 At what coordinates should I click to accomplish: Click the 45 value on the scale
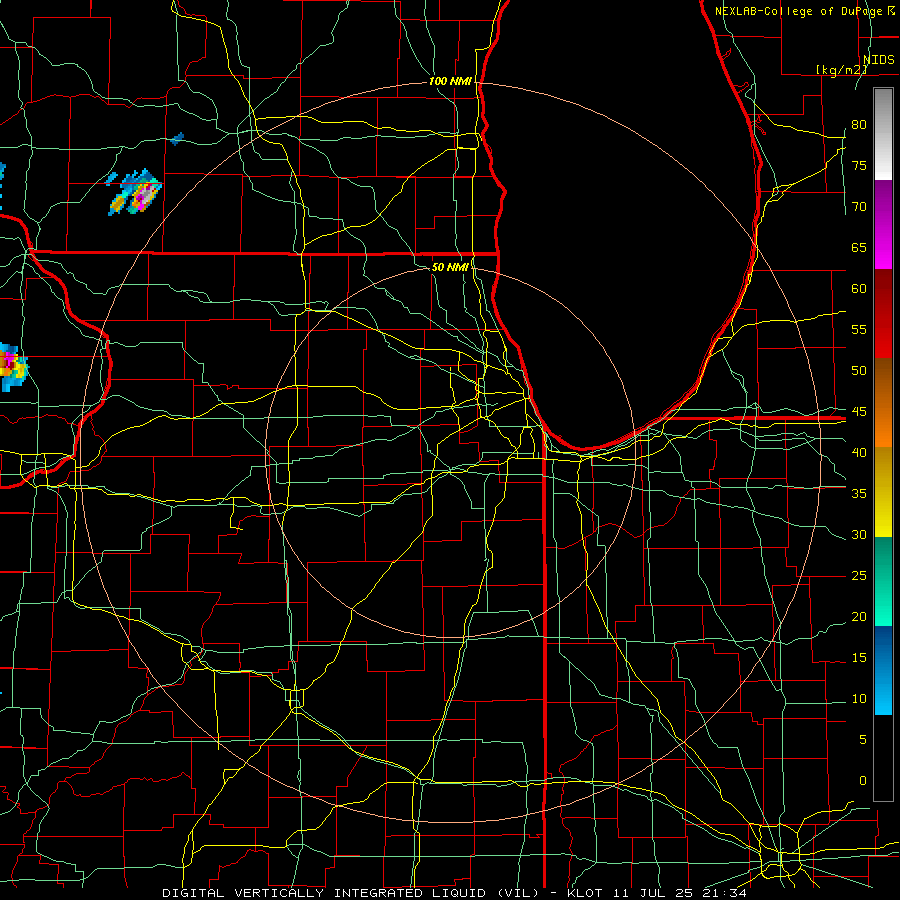pos(859,412)
